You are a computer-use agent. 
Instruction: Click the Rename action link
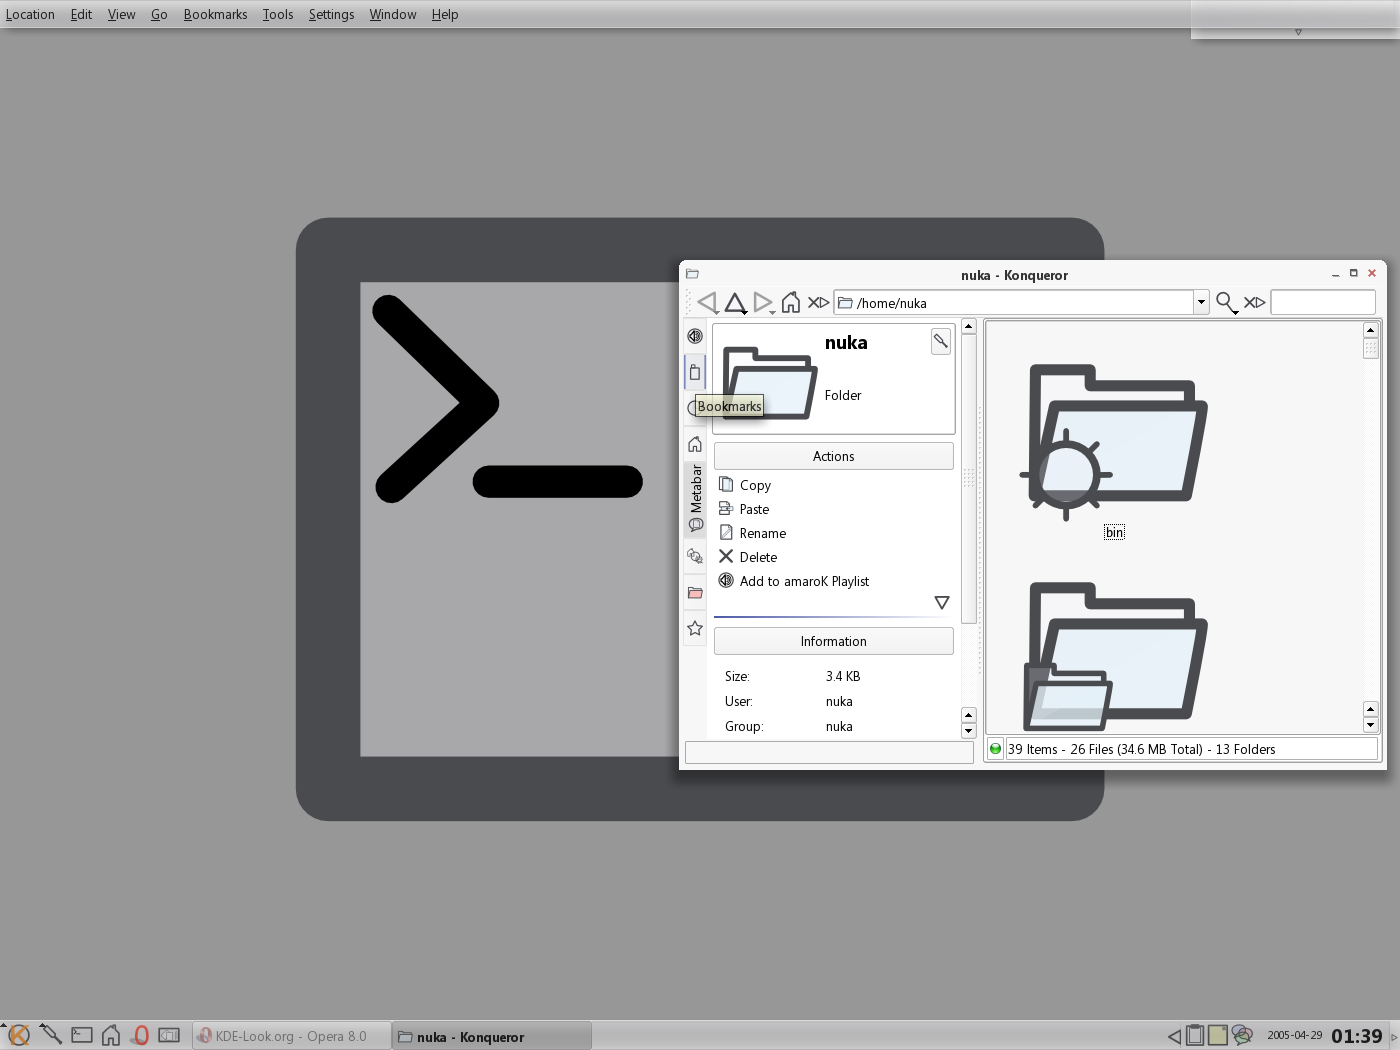763,533
